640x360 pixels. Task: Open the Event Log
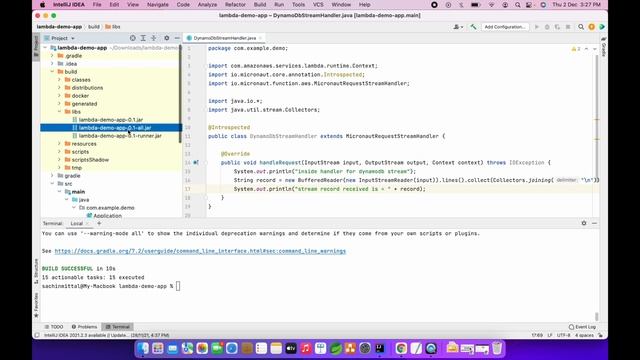coord(582,327)
